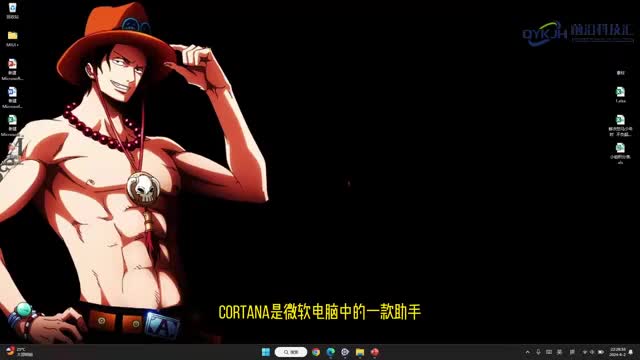Open the volume tray icon
This screenshot has height=360, width=640.
(x=592, y=352)
